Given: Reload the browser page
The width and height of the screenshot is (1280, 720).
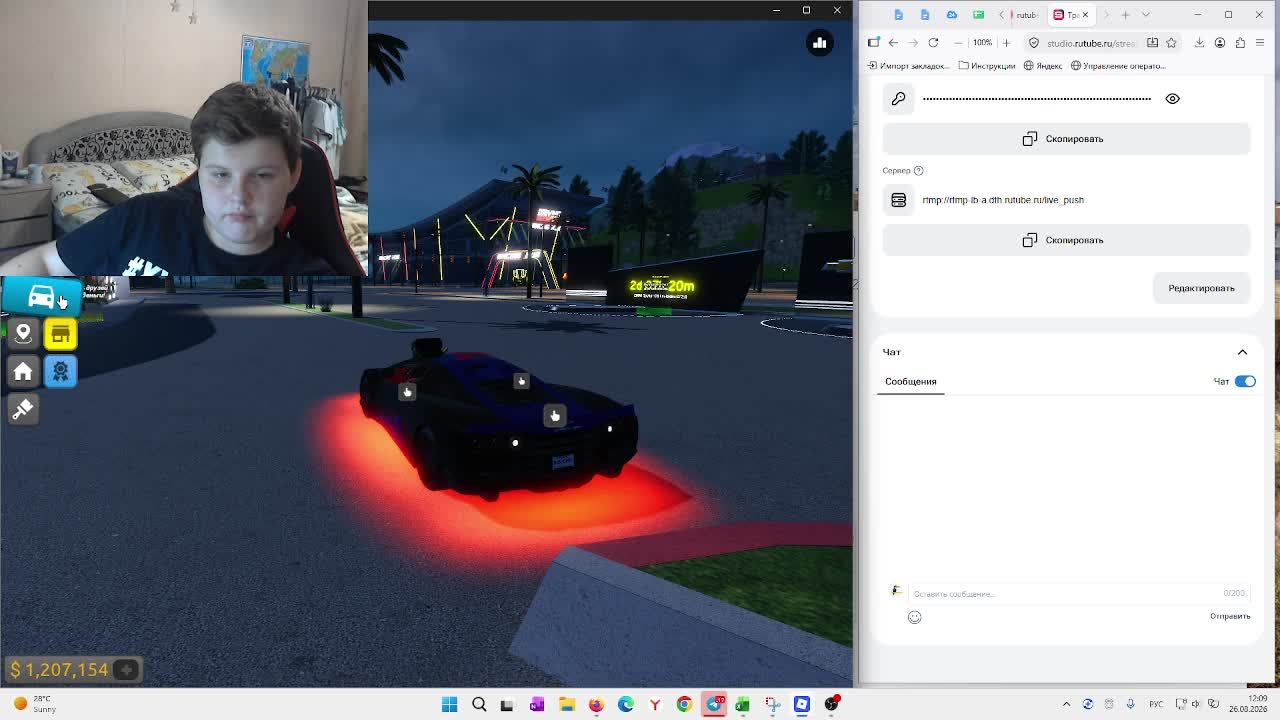Looking at the screenshot, I should 933,43.
